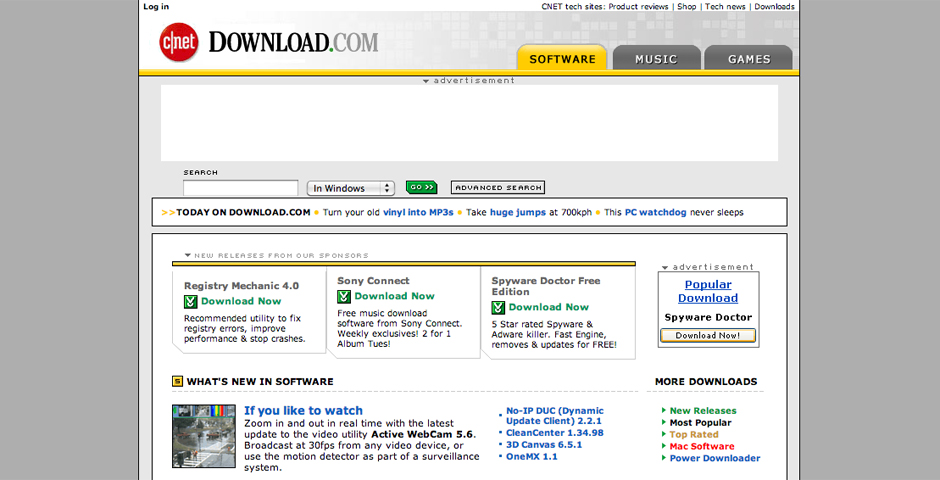This screenshot has width=940, height=480.
Task: Go to CNET Product reviews
Action: coord(638,7)
